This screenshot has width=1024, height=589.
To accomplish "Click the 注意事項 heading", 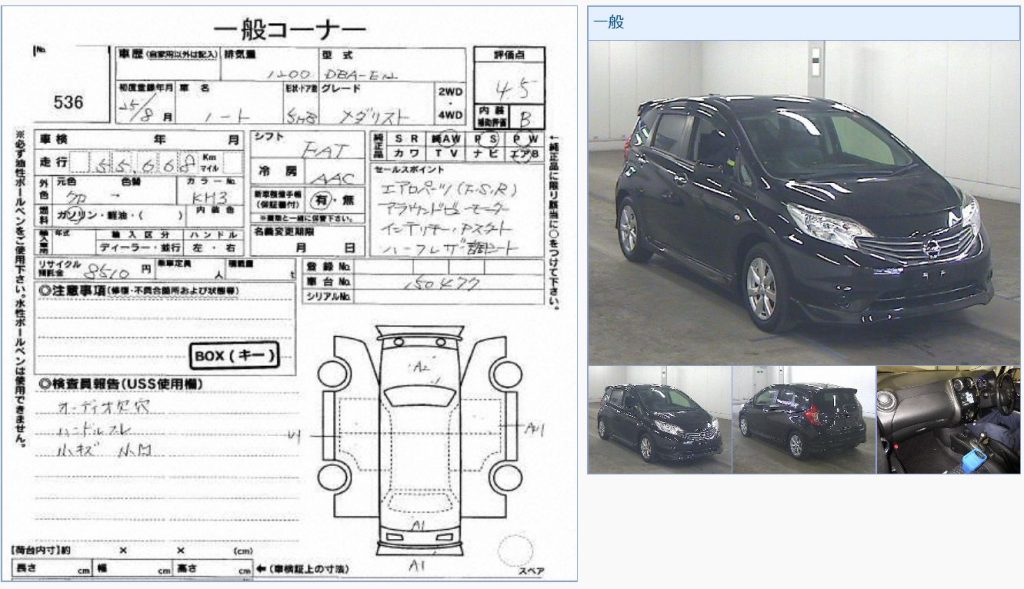I will point(138,290).
